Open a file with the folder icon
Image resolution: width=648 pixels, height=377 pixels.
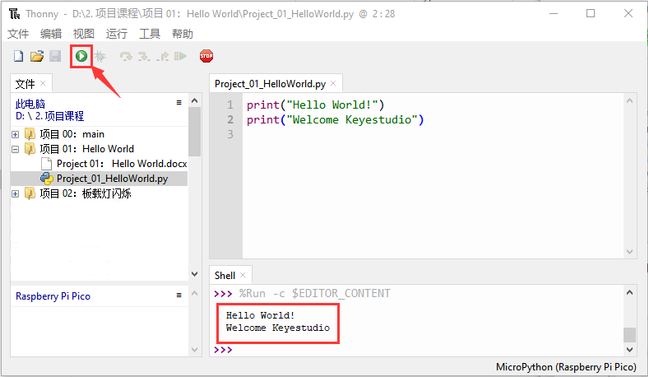37,56
